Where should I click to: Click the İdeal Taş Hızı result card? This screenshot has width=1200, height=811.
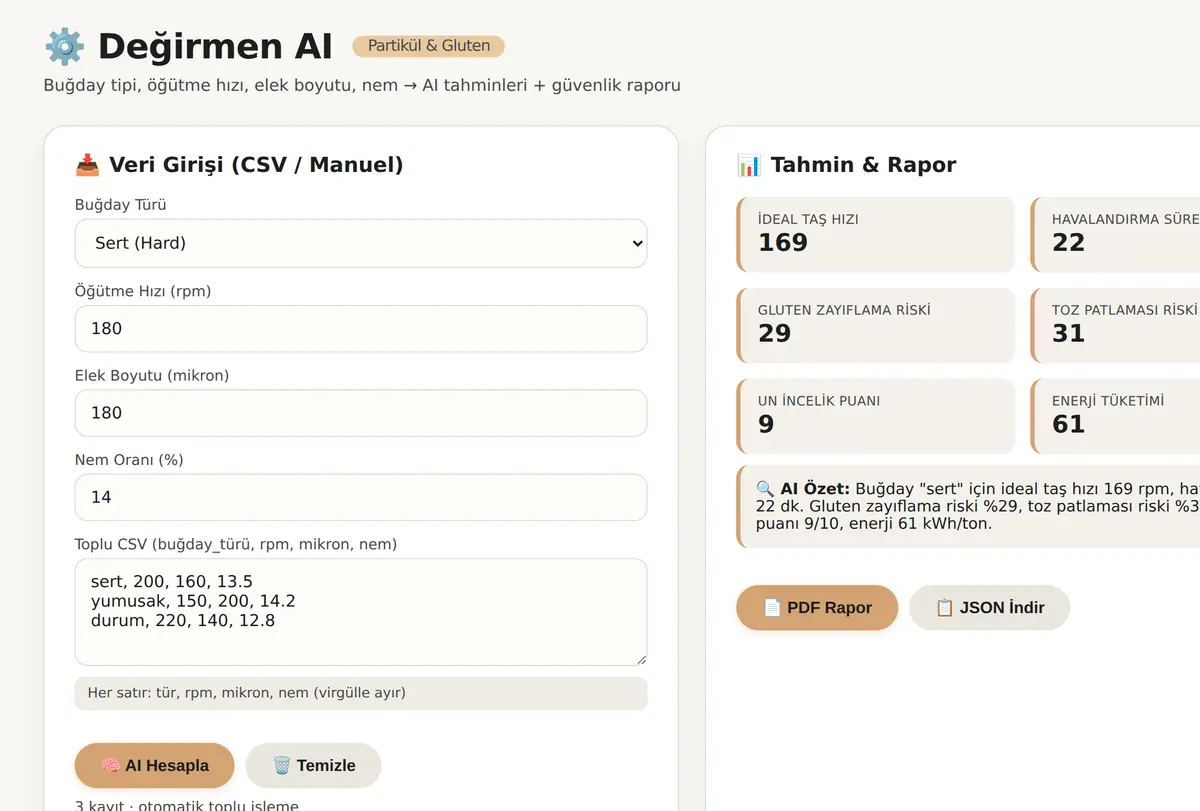click(x=876, y=234)
